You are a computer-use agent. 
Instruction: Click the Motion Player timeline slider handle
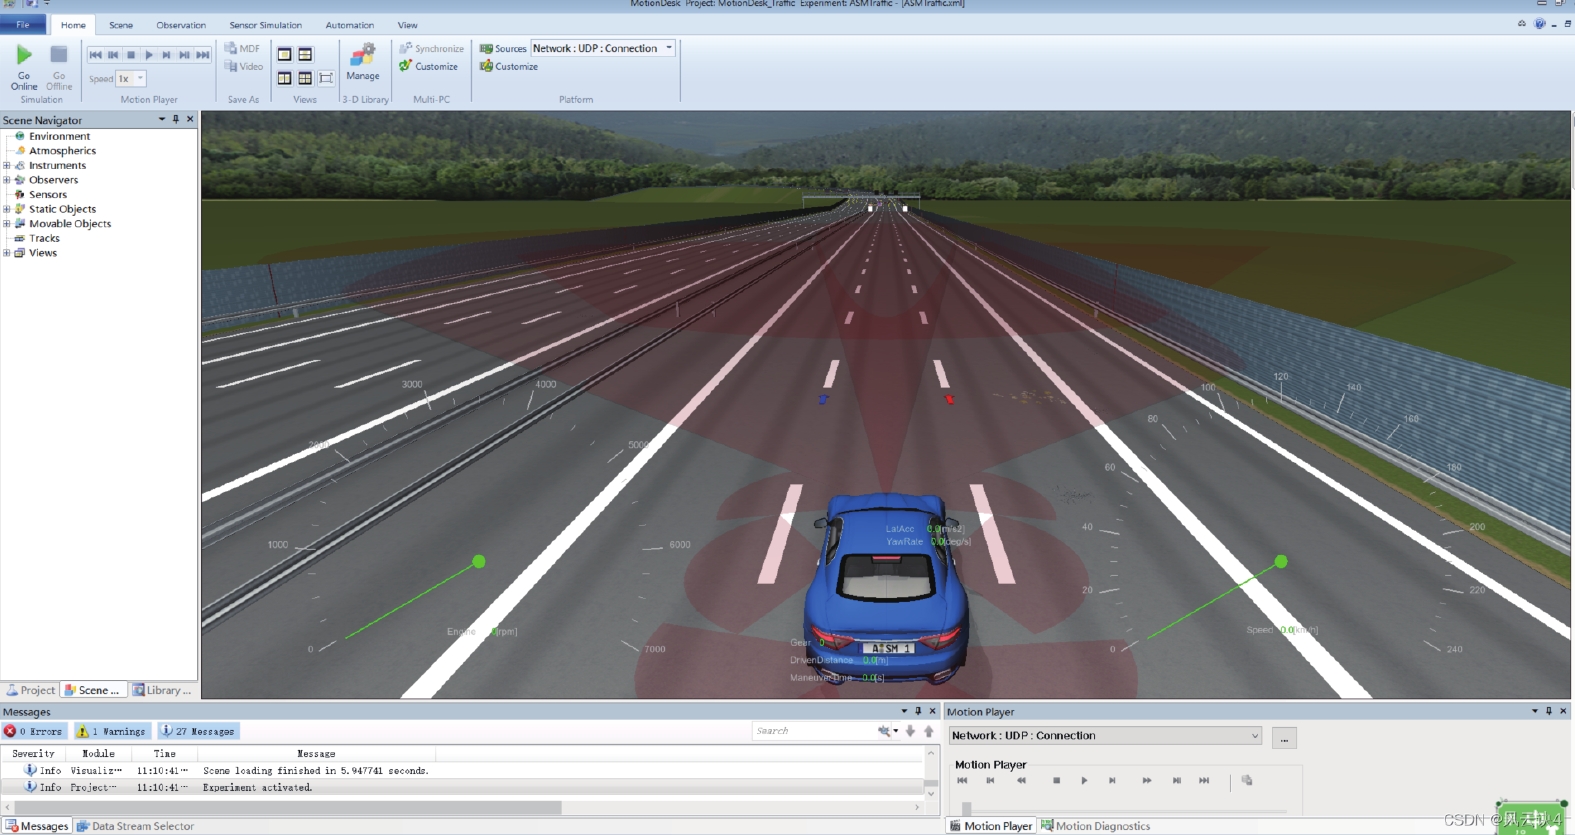[x=966, y=808]
